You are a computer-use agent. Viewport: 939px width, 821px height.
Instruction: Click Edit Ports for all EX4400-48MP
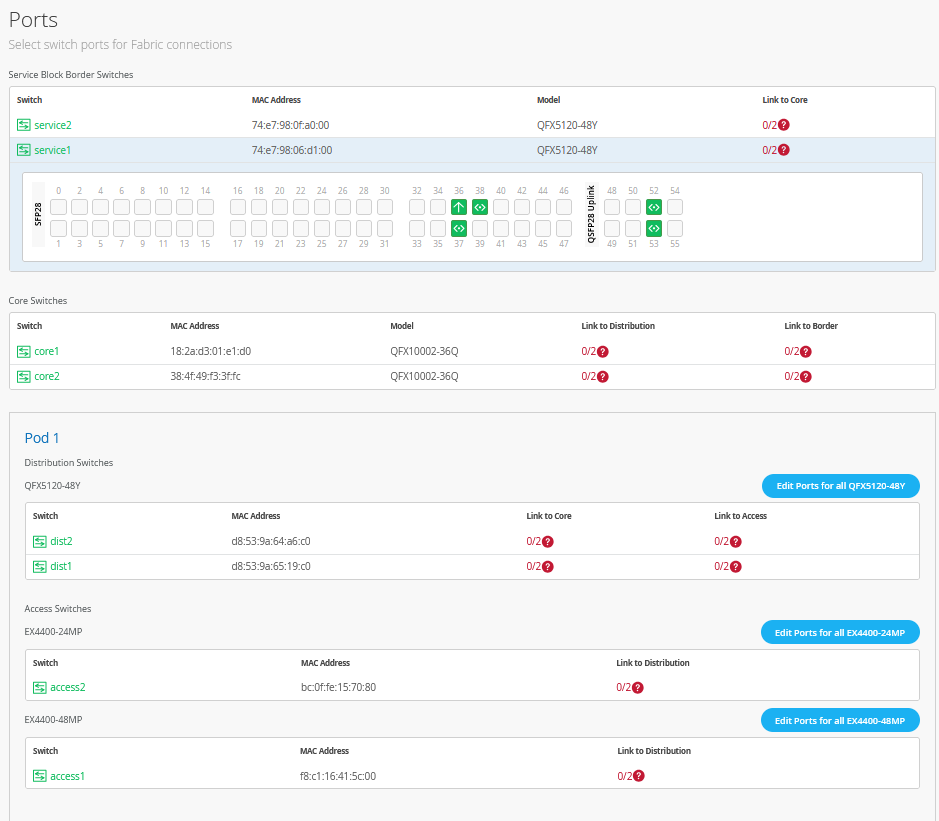(x=840, y=721)
